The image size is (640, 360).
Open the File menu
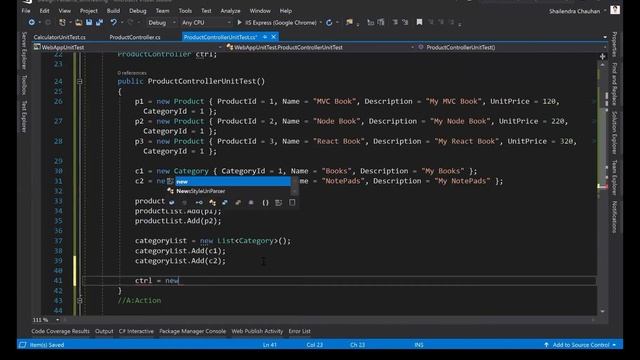point(26,11)
